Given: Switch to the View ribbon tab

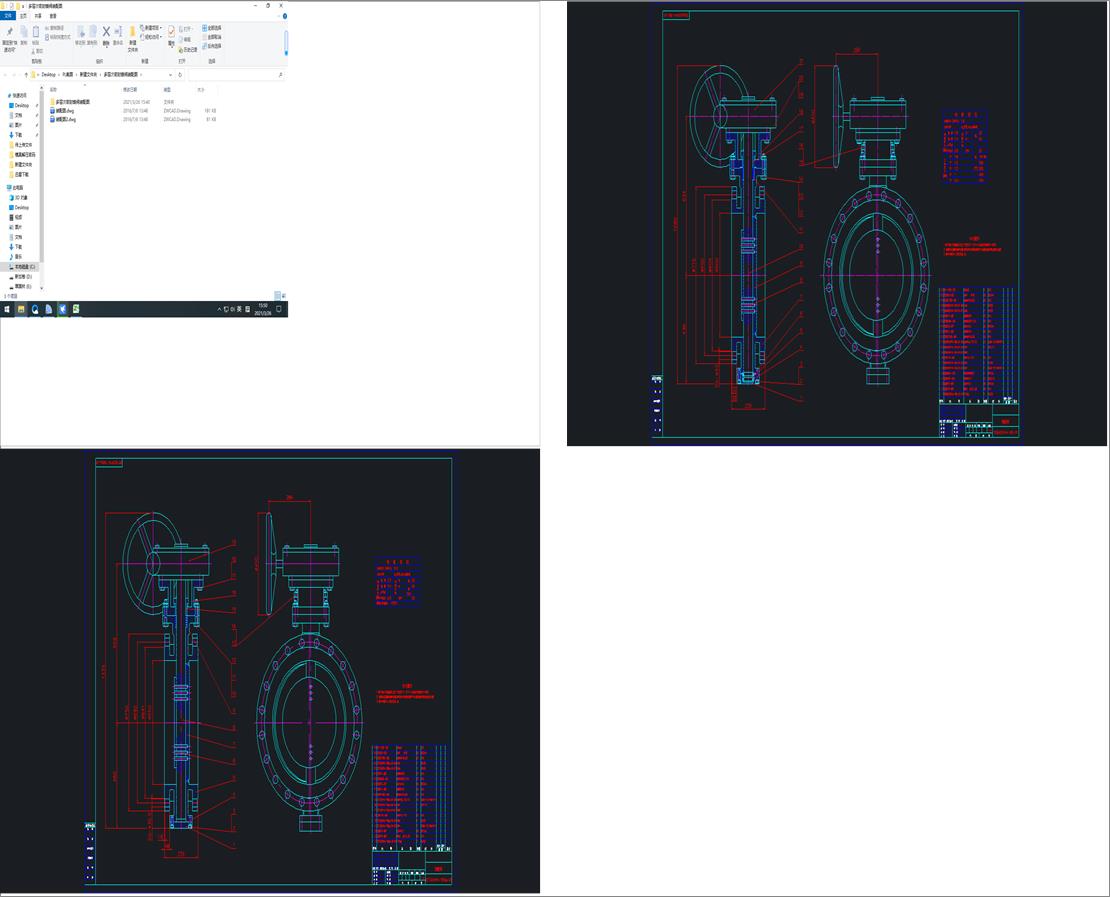Looking at the screenshot, I should [x=53, y=16].
